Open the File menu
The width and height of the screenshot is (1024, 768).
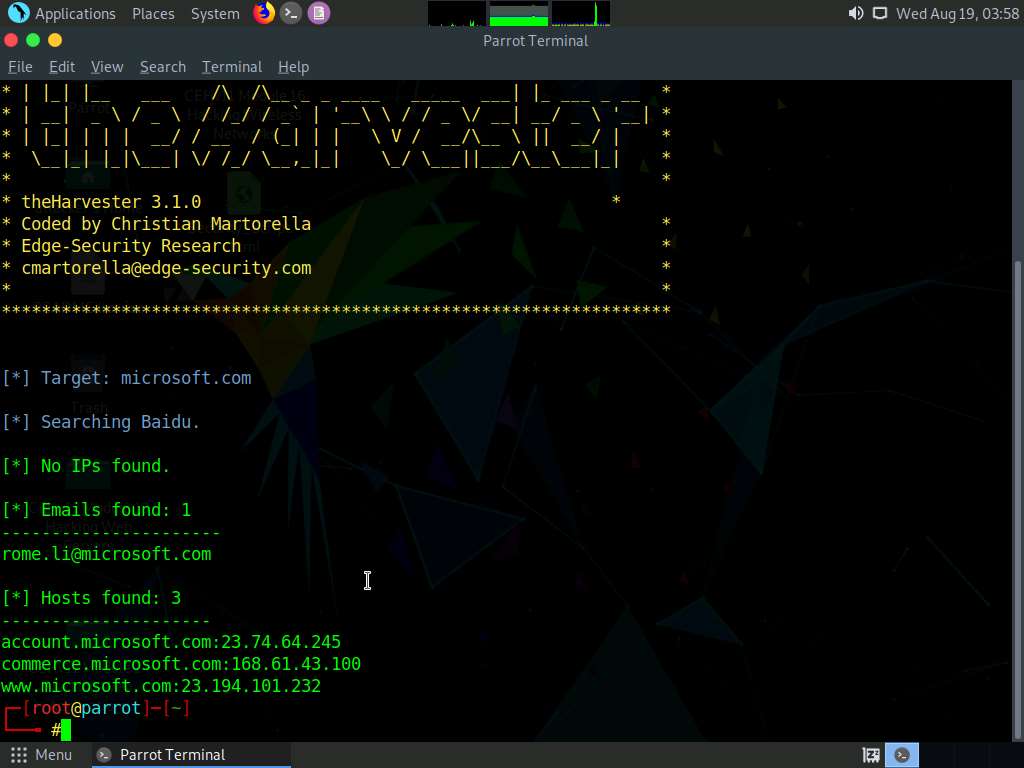20,67
